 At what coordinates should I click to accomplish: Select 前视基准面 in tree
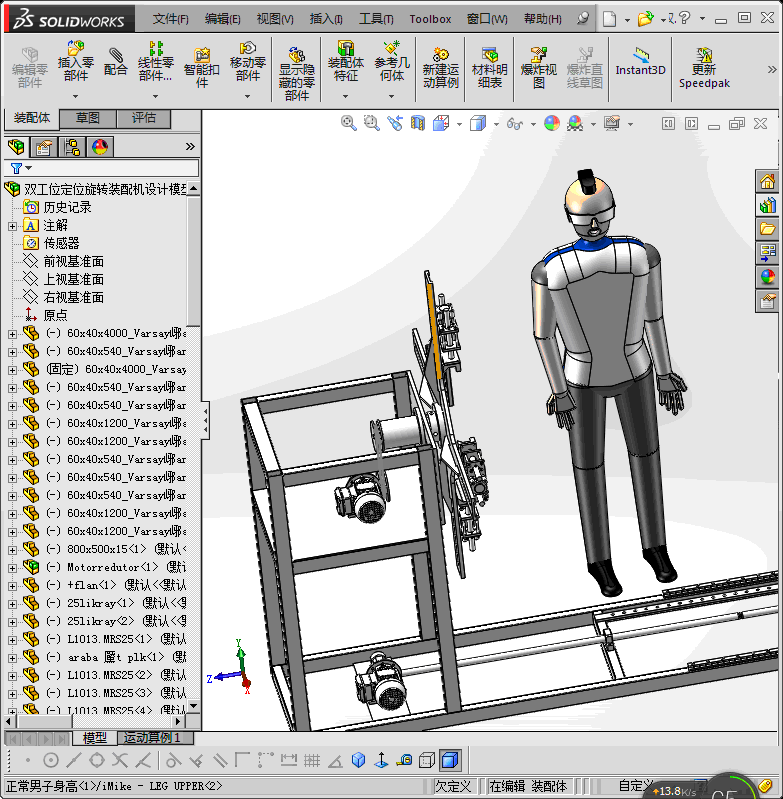coord(73,261)
